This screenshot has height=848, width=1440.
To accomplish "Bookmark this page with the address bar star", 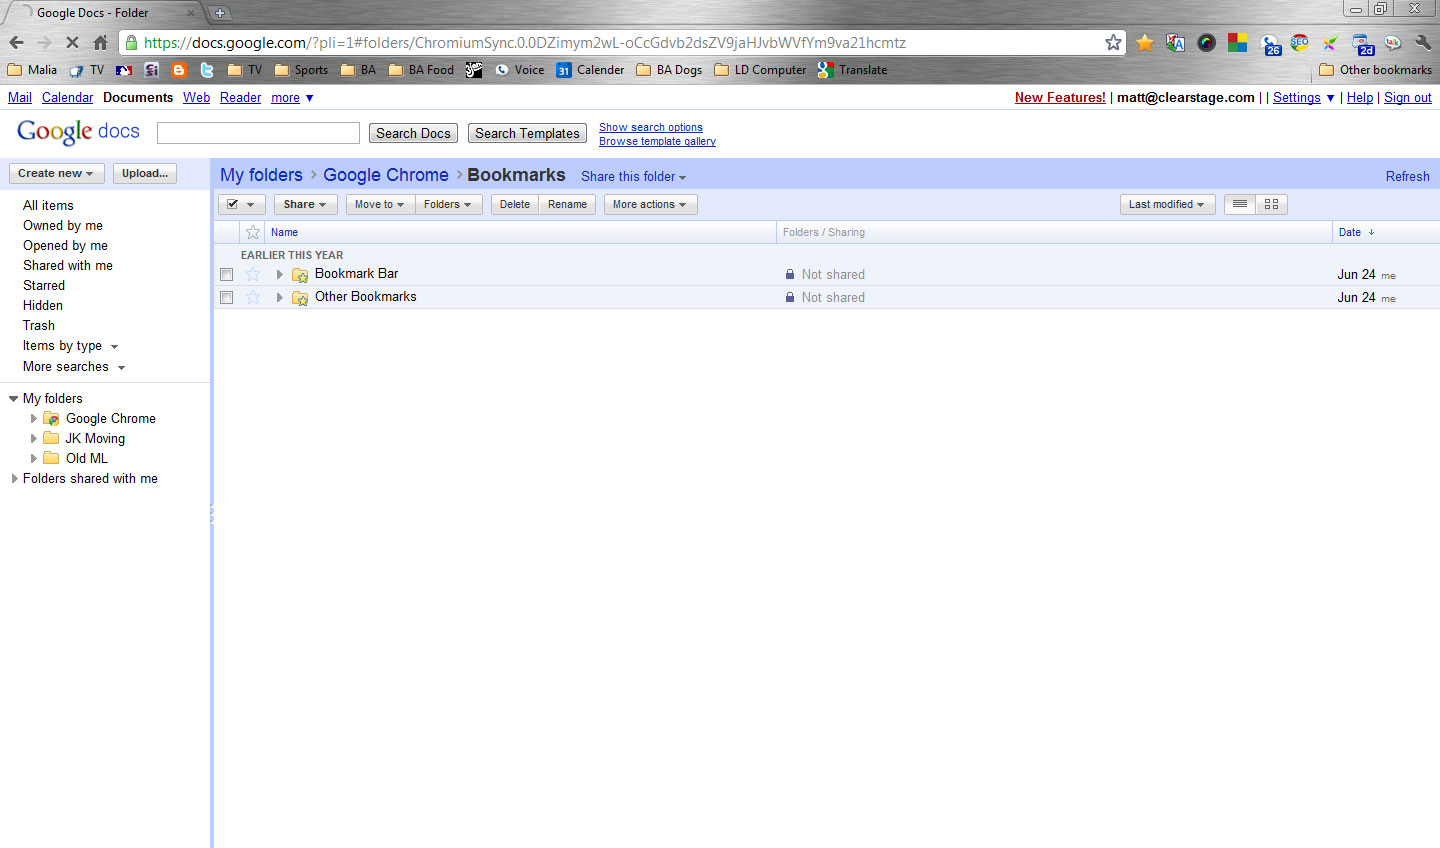I will [x=1113, y=42].
